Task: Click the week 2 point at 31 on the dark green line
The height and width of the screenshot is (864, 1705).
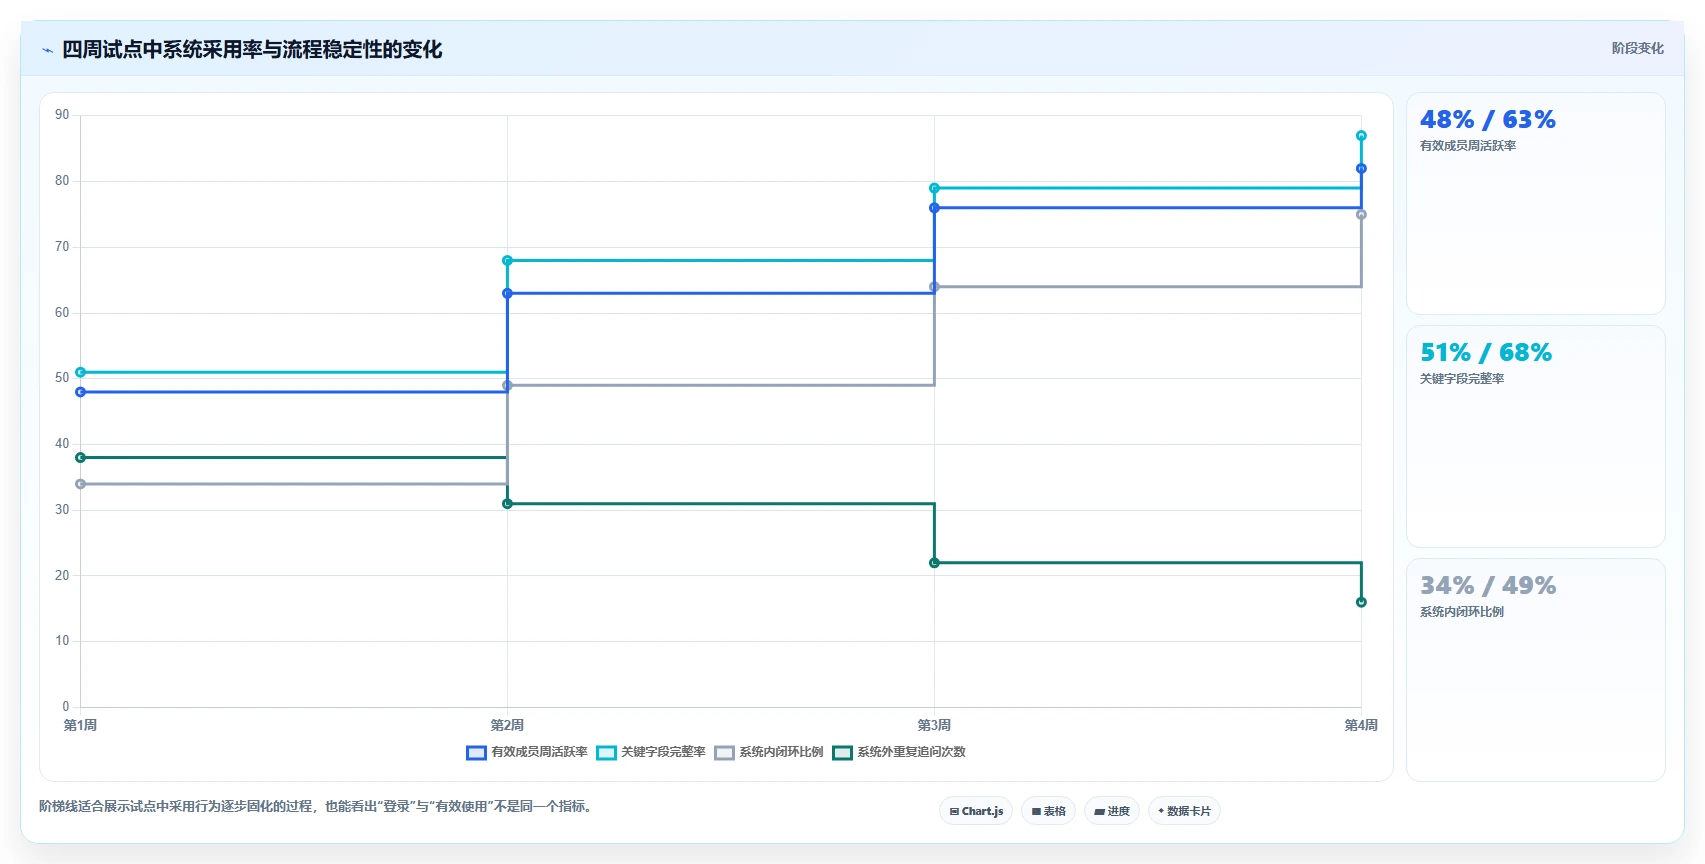Action: 507,504
